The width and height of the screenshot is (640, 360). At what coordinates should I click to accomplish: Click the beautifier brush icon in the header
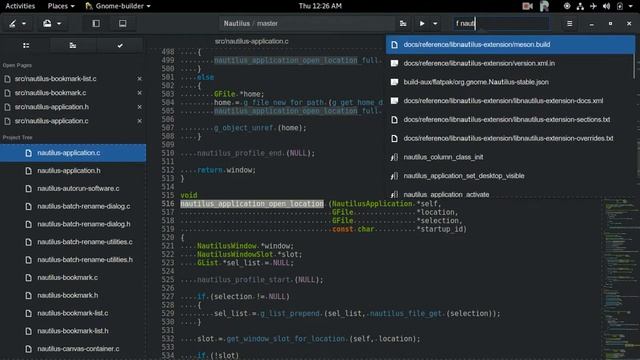pyautogui.click(x=13, y=24)
